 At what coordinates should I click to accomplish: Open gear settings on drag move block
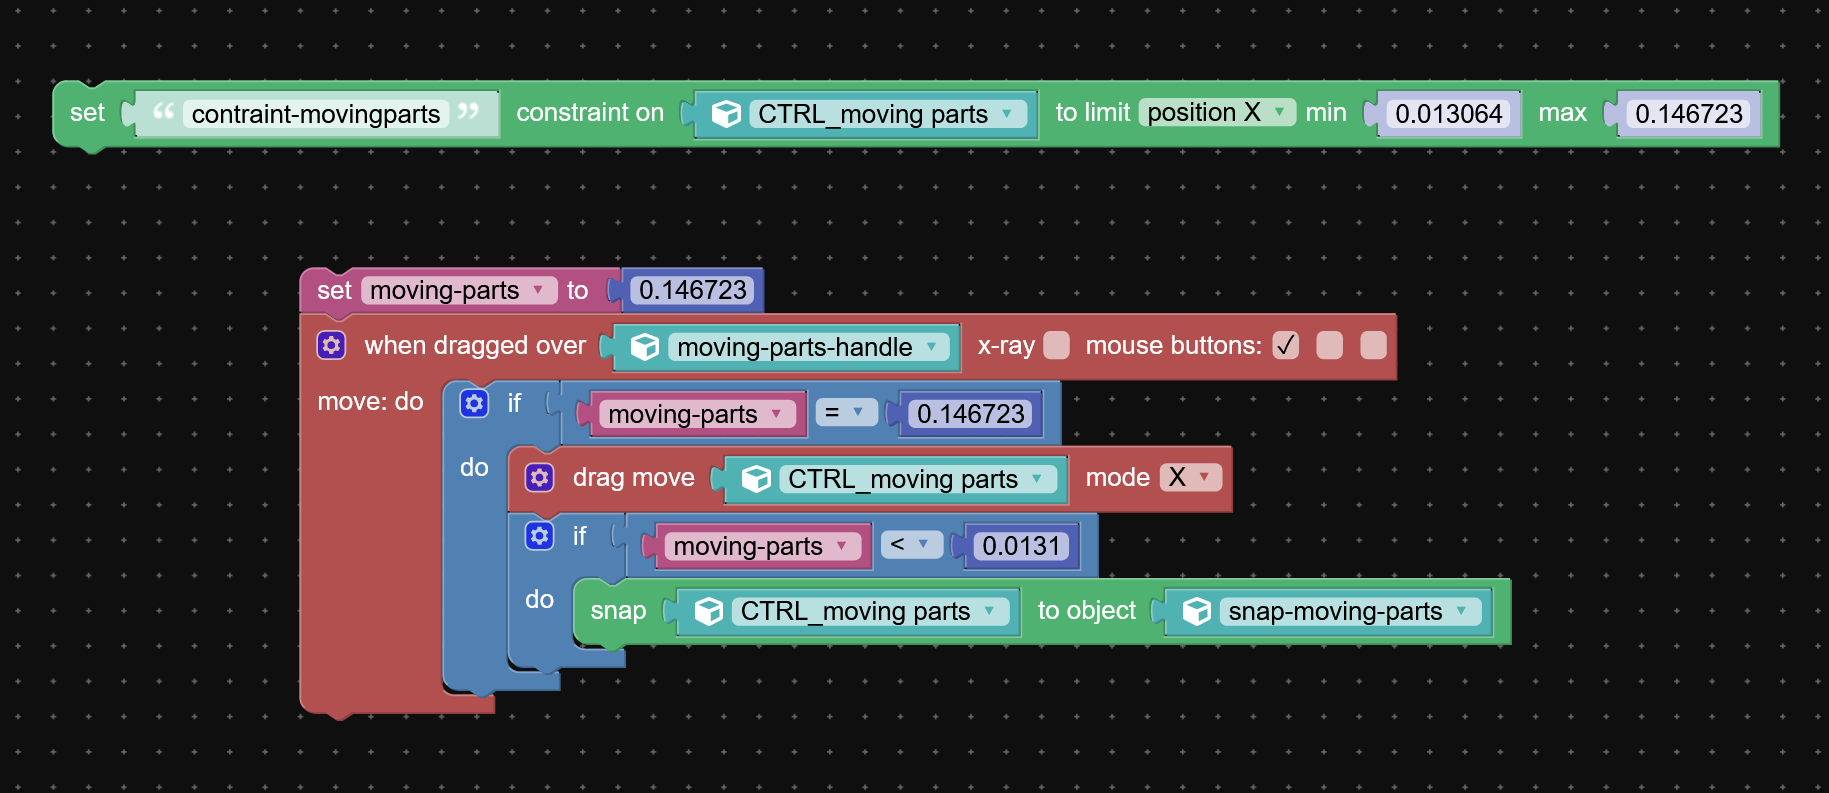(x=540, y=477)
